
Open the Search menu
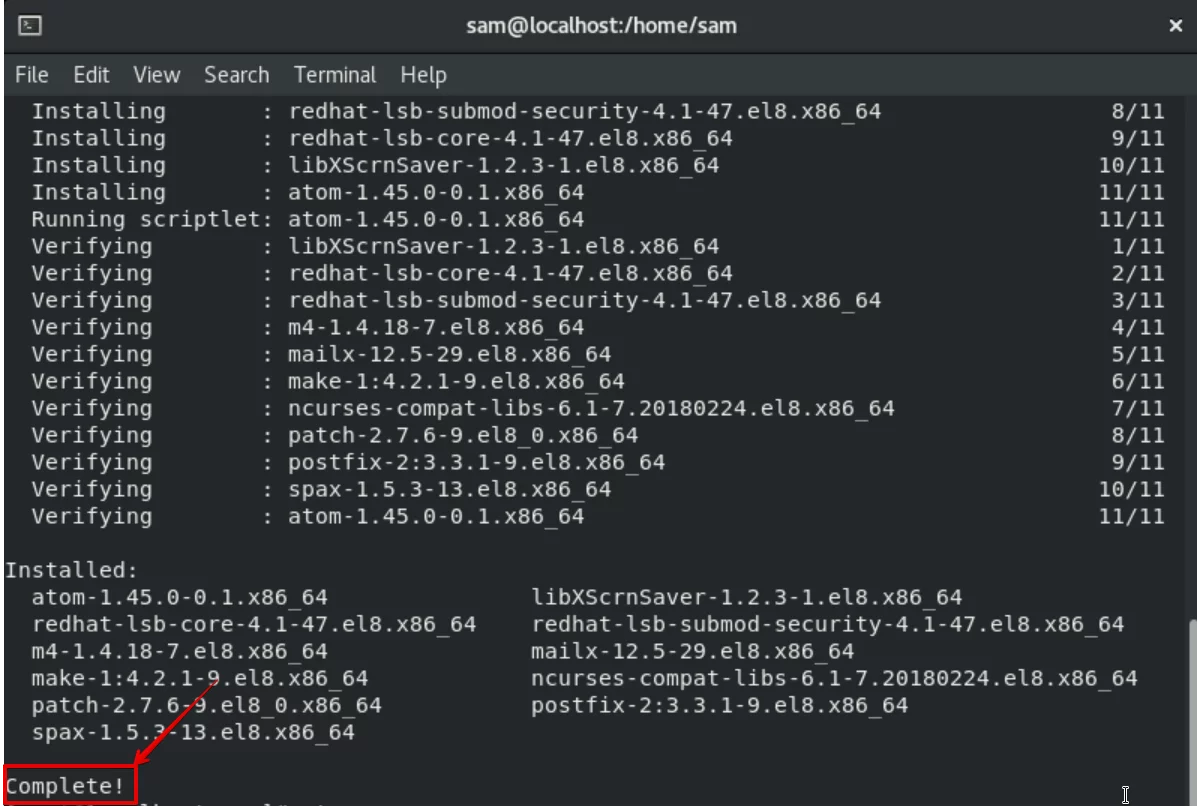(237, 75)
